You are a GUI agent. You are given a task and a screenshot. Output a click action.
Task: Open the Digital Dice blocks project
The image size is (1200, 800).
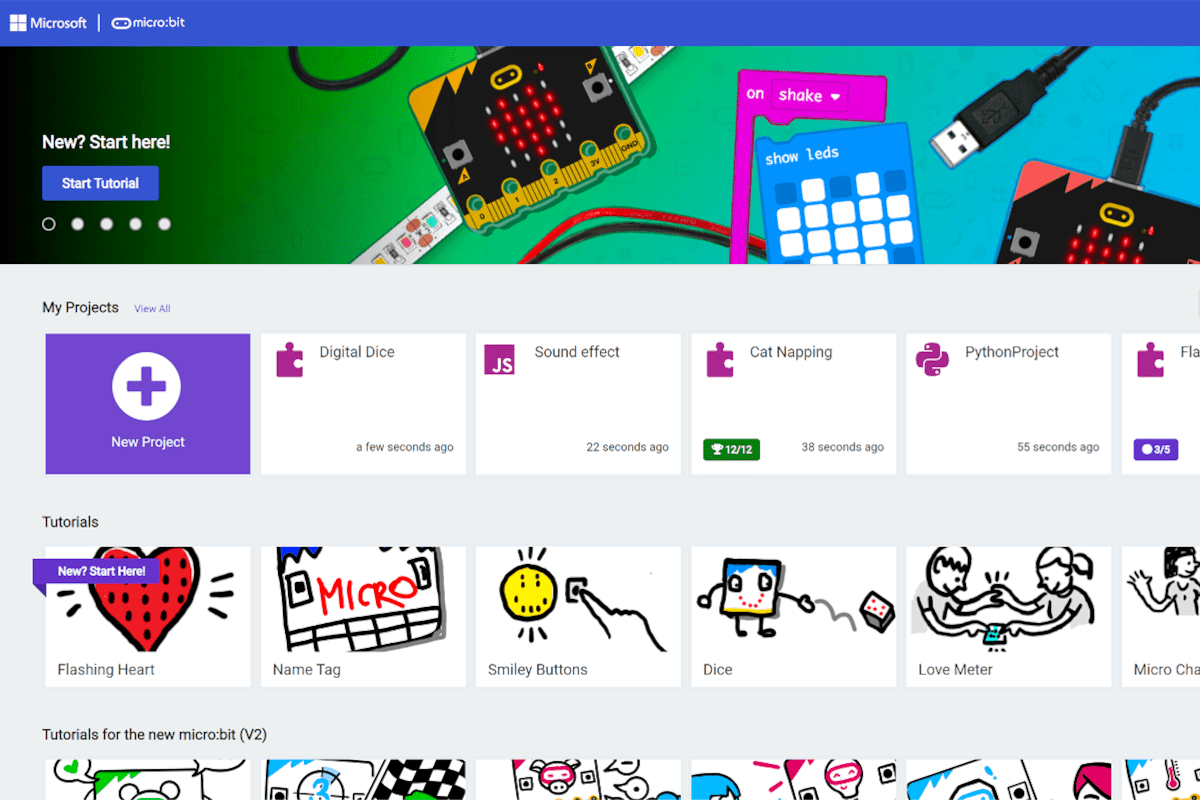point(363,404)
